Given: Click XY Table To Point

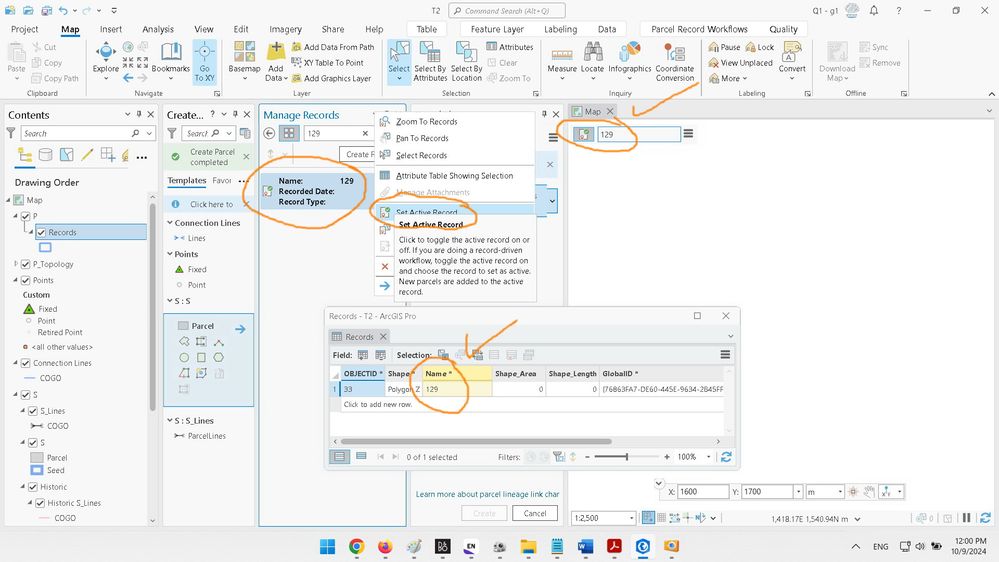Looking at the screenshot, I should pyautogui.click(x=327, y=62).
